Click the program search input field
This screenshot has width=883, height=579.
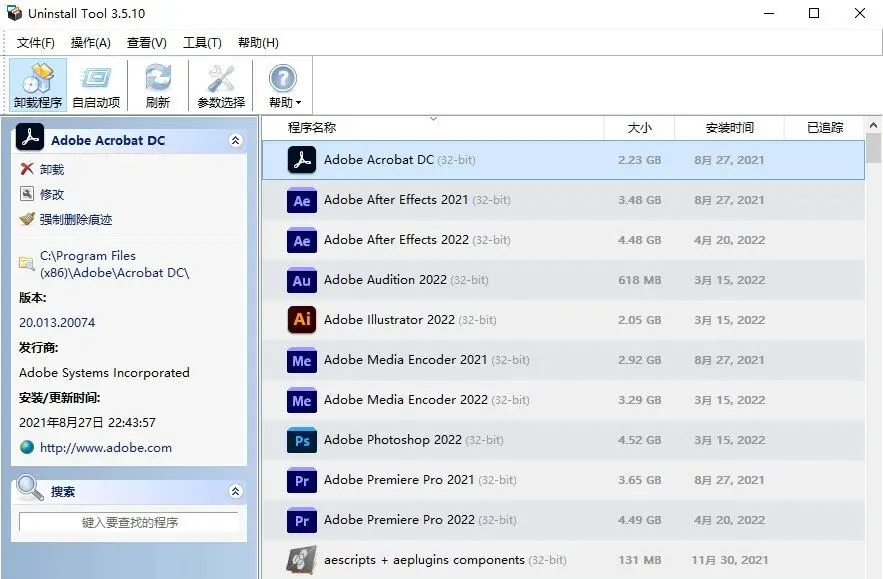pyautogui.click(x=130, y=522)
